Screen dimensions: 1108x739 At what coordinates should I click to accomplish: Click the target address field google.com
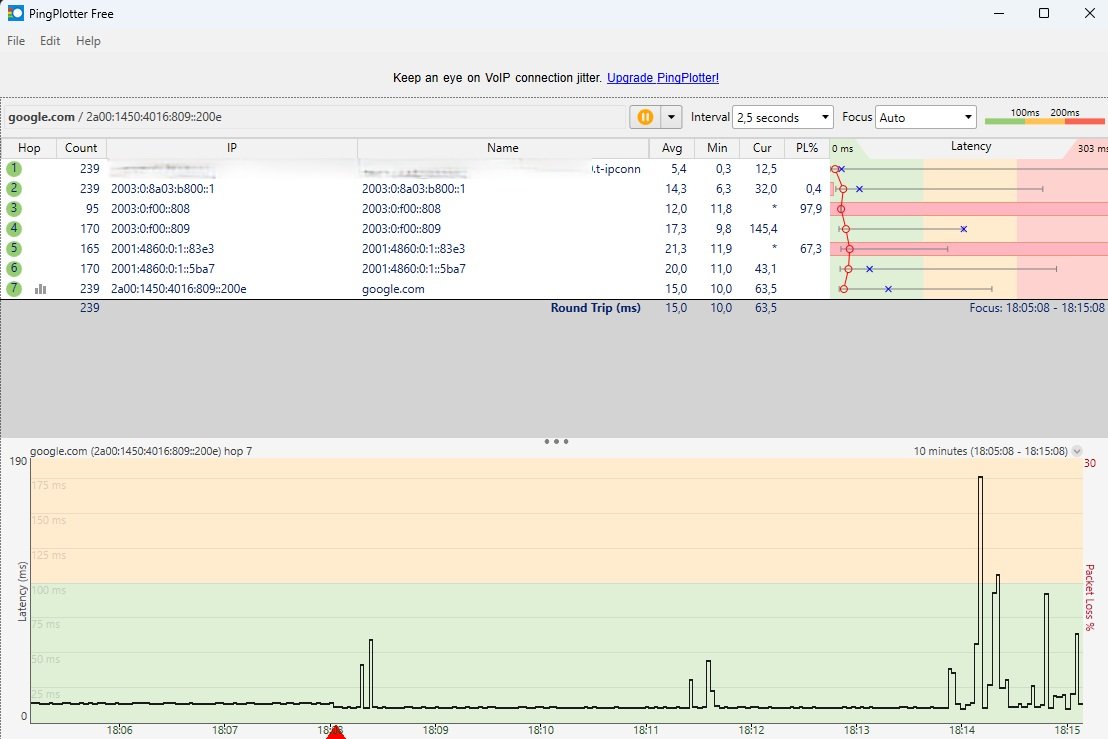(x=314, y=117)
